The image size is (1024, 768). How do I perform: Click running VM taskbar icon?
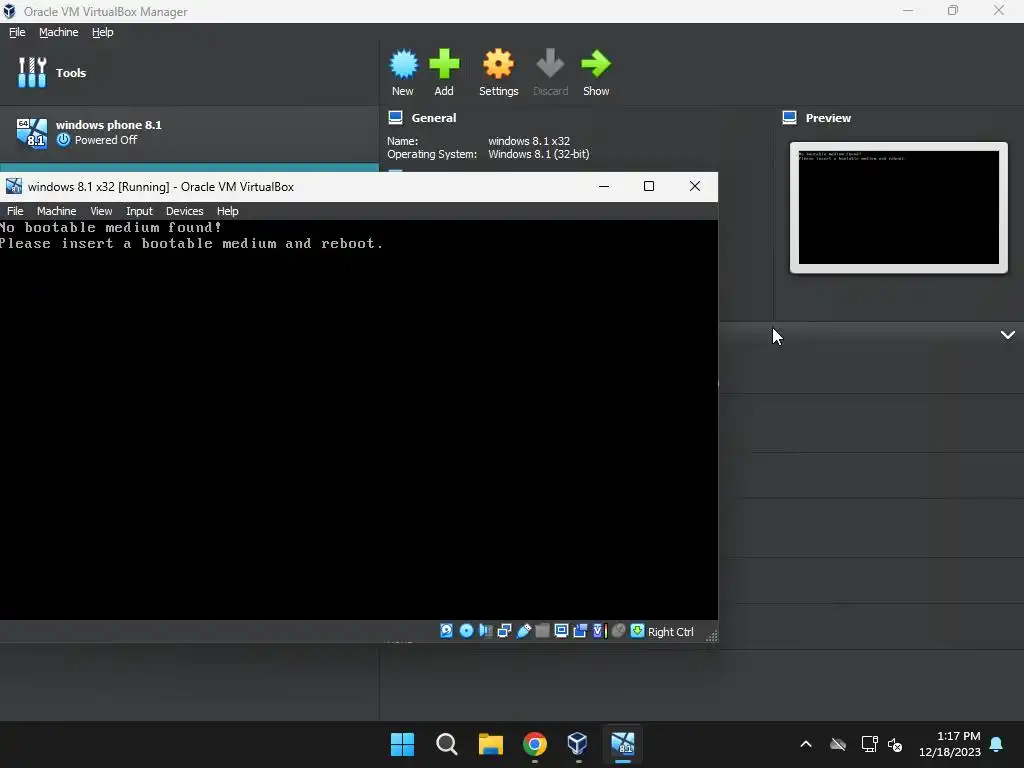point(622,744)
